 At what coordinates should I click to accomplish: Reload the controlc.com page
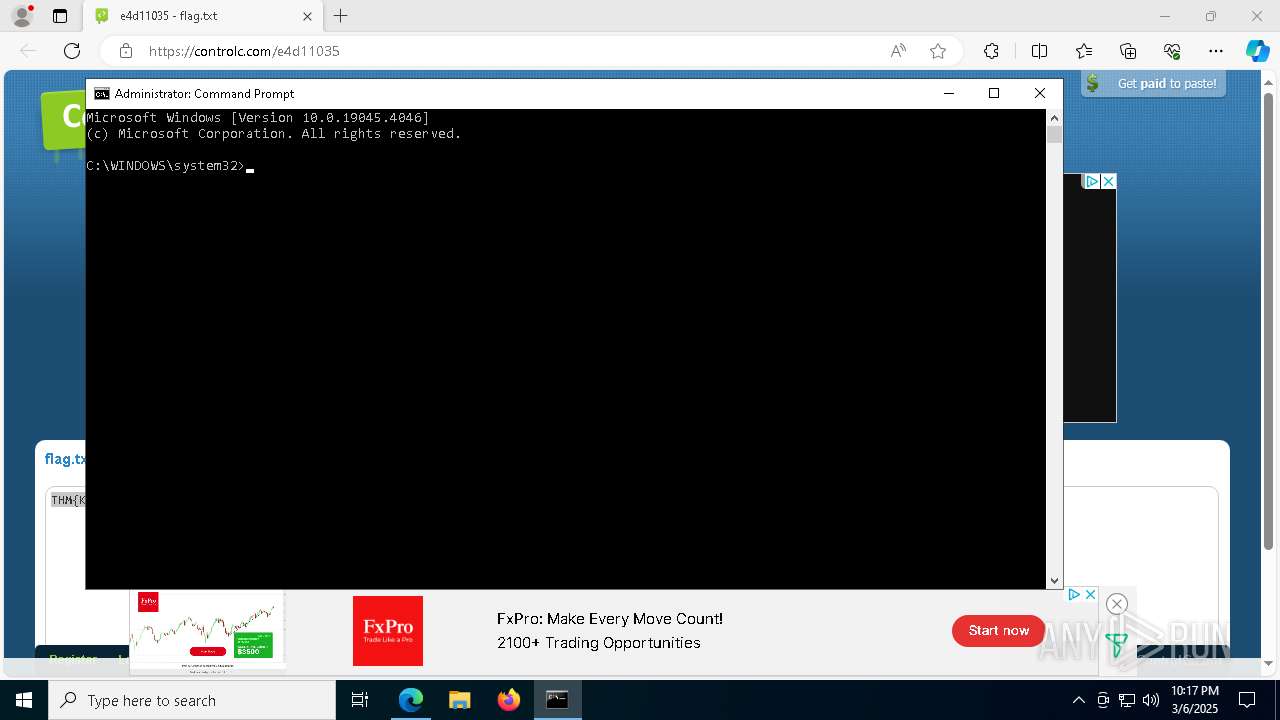[72, 51]
